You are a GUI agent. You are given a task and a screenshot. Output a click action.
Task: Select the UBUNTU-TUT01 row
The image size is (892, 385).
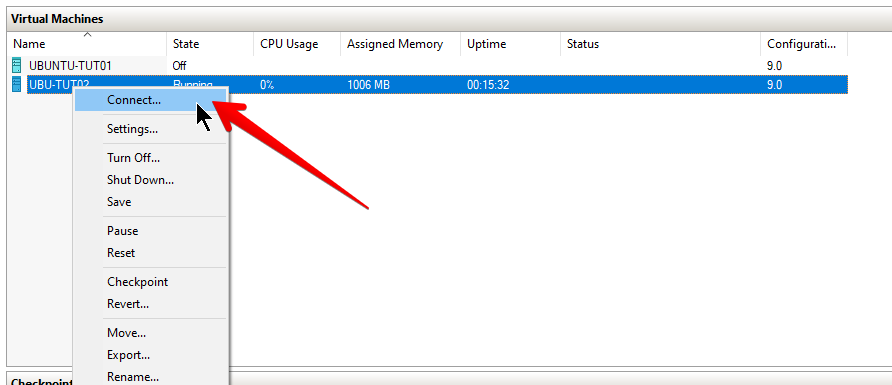429,65
